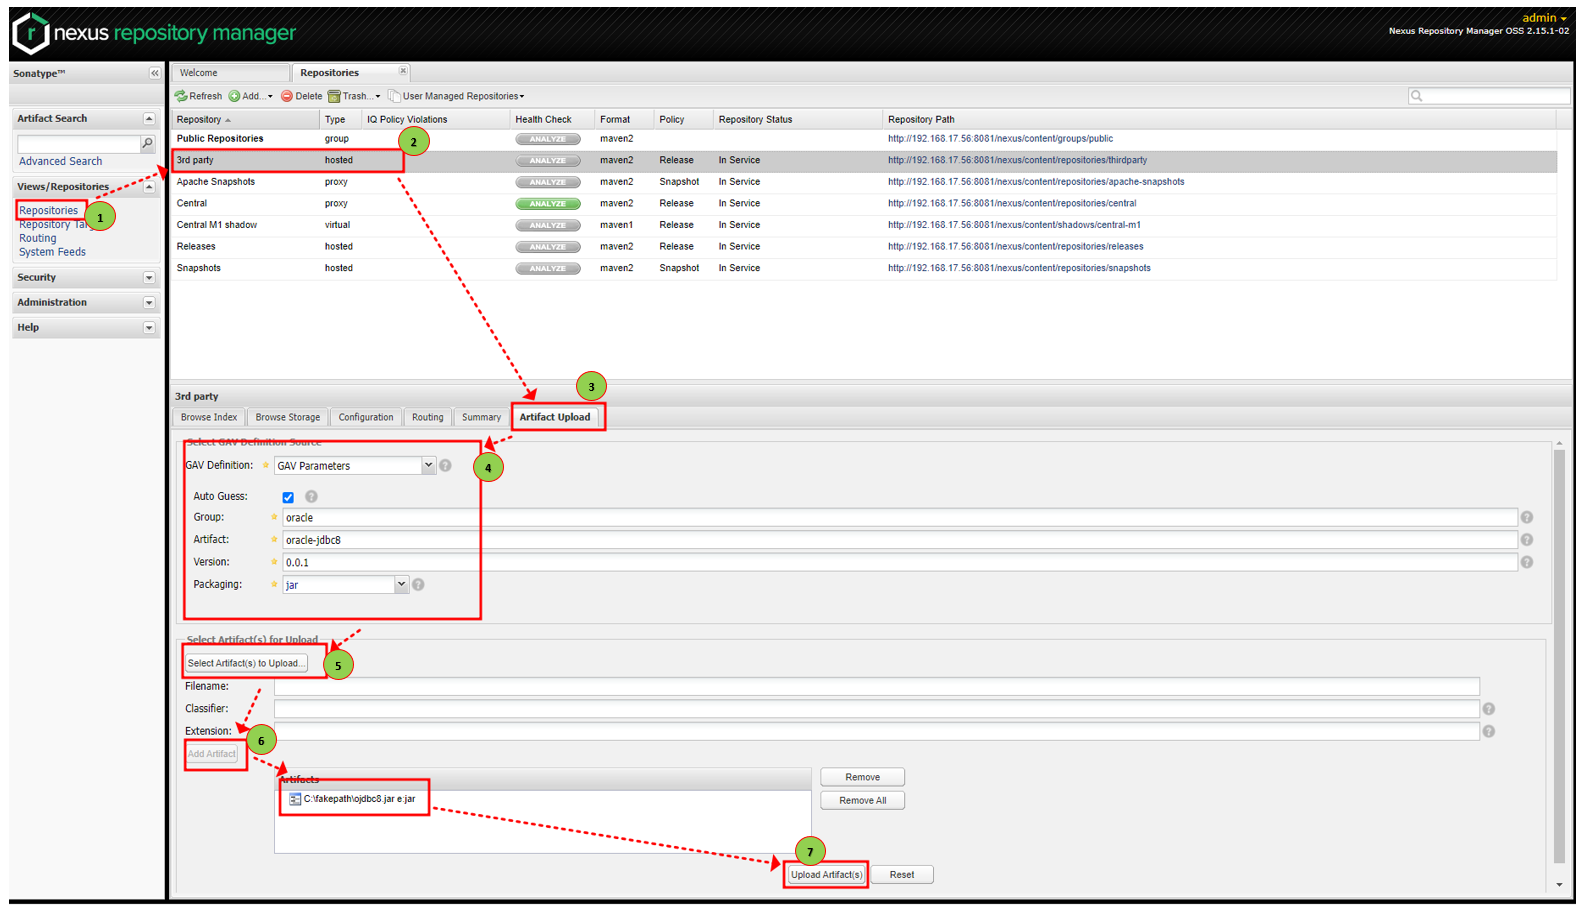Viewport: 1591px width, 908px height.
Task: Sort by the Repository column header
Action: click(246, 120)
